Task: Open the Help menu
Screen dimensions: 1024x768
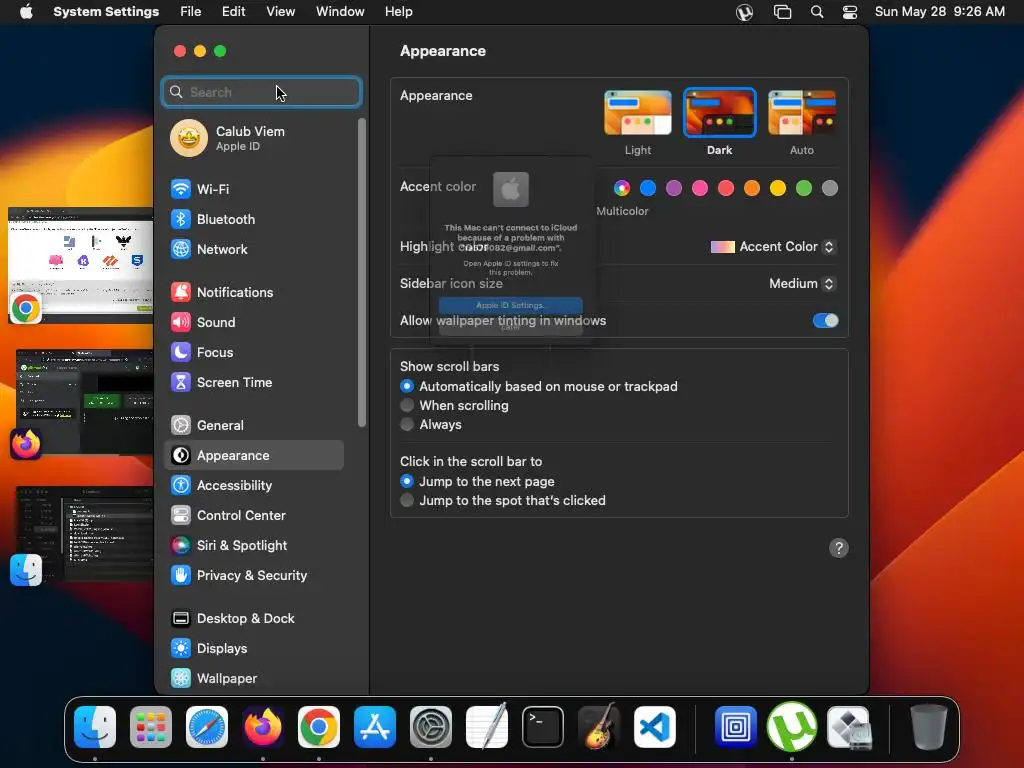Action: pyautogui.click(x=398, y=12)
